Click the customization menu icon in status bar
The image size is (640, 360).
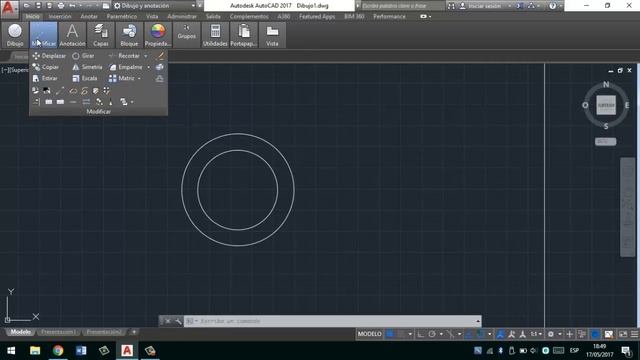coord(635,334)
